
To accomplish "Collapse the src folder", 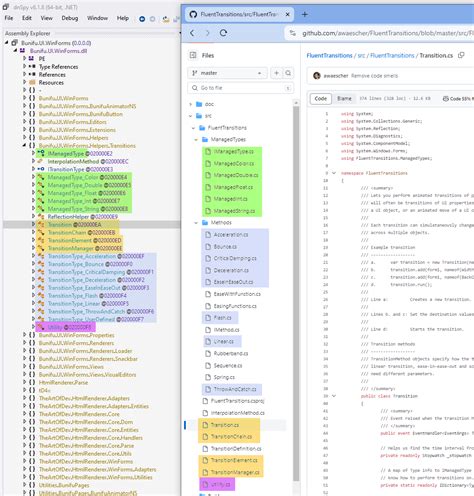I will click(191, 116).
